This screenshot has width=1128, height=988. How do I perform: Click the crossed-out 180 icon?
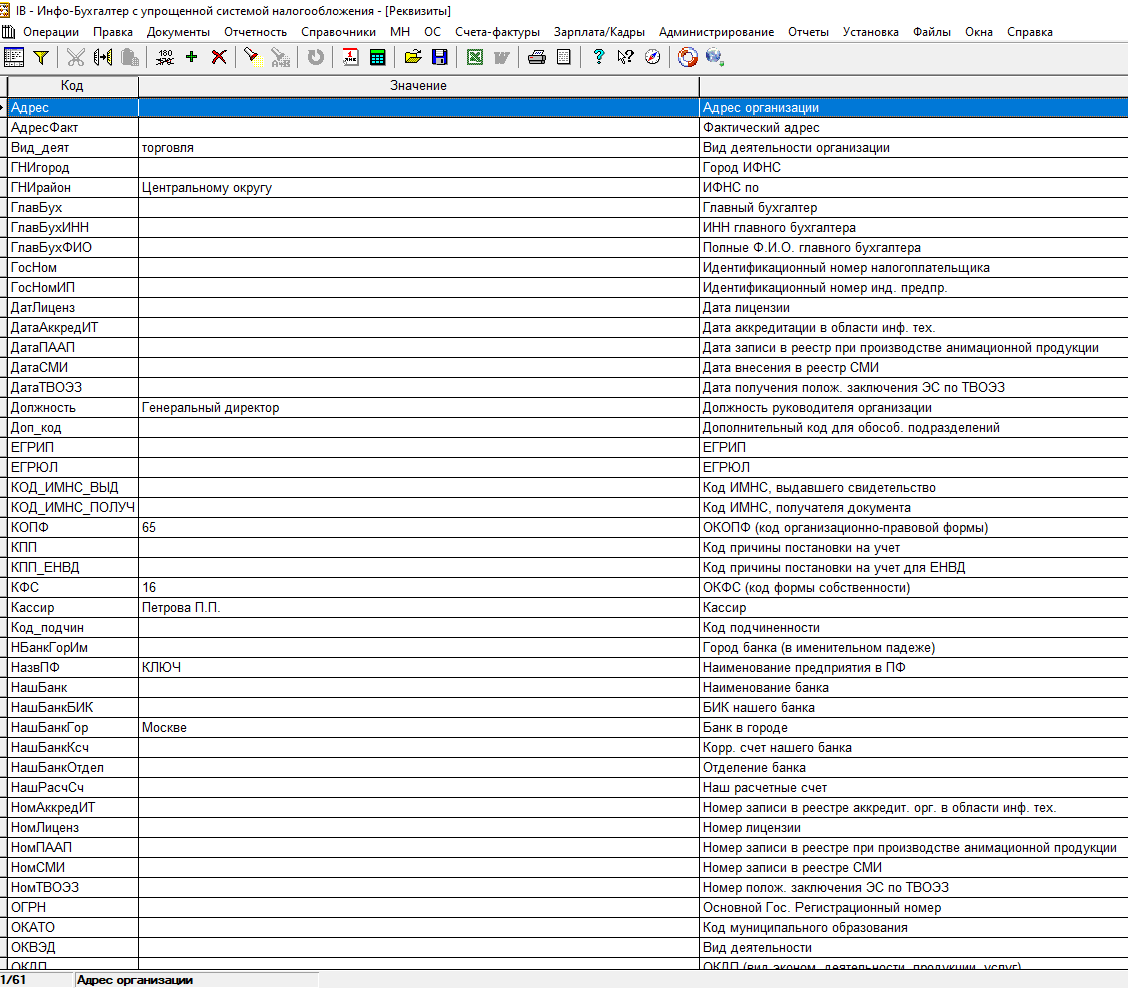(x=165, y=57)
